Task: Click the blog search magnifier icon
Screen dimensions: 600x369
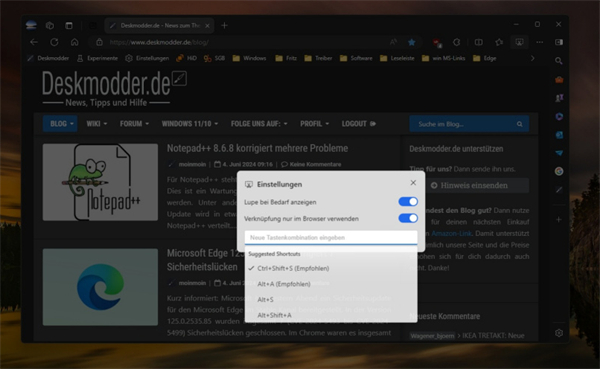Action: (x=519, y=124)
